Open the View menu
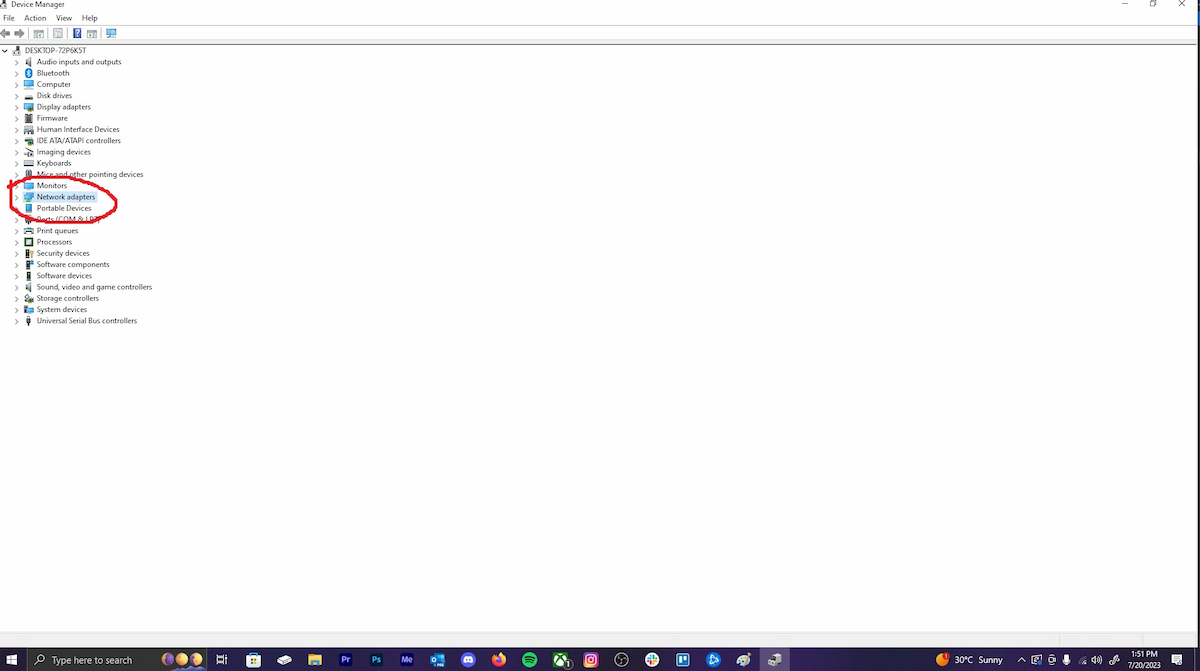Screen dimensions: 1200x671 pyautogui.click(x=64, y=18)
